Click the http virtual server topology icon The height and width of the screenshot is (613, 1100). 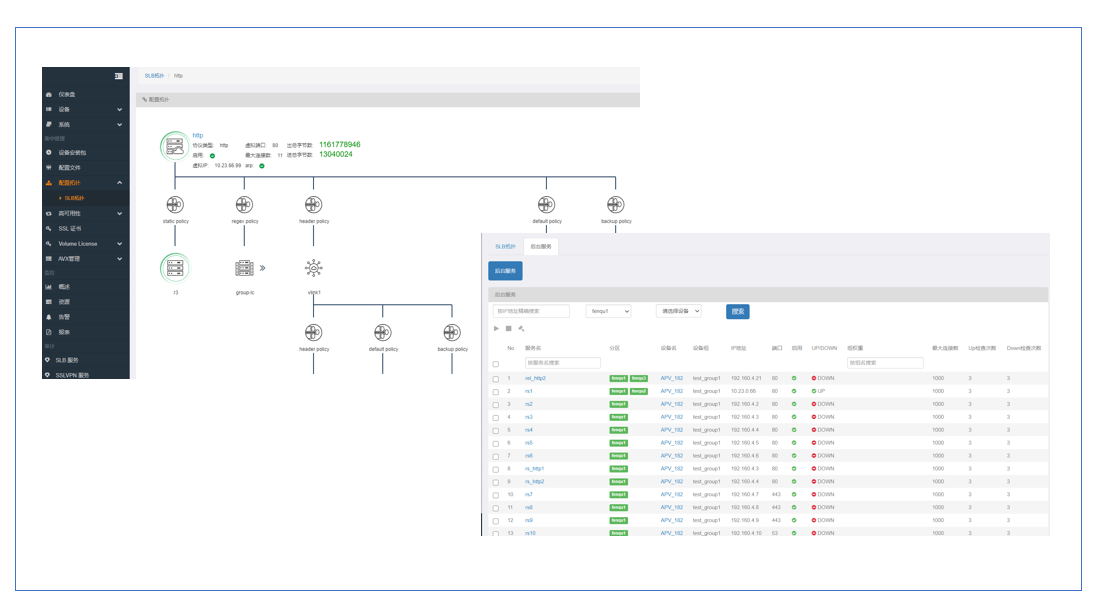(175, 147)
